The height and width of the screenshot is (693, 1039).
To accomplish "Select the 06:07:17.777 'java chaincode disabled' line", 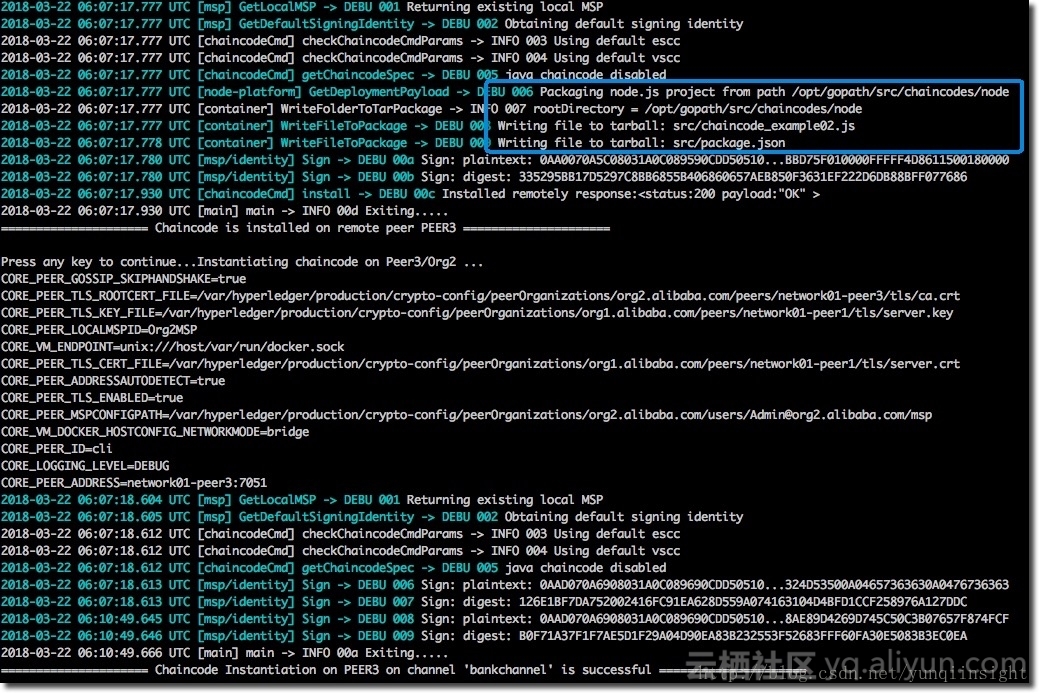I will pos(333,75).
